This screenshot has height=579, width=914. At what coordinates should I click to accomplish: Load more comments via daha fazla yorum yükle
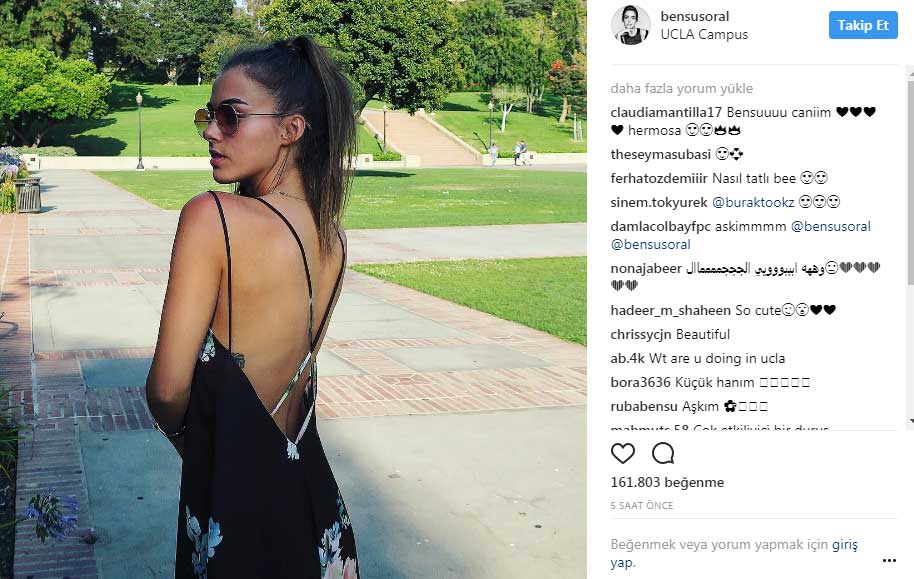tap(681, 89)
